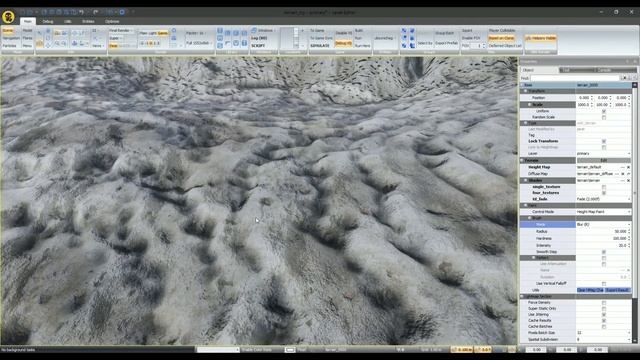Click the Disable VS button
The height and width of the screenshot is (360, 640).
coord(344,33)
